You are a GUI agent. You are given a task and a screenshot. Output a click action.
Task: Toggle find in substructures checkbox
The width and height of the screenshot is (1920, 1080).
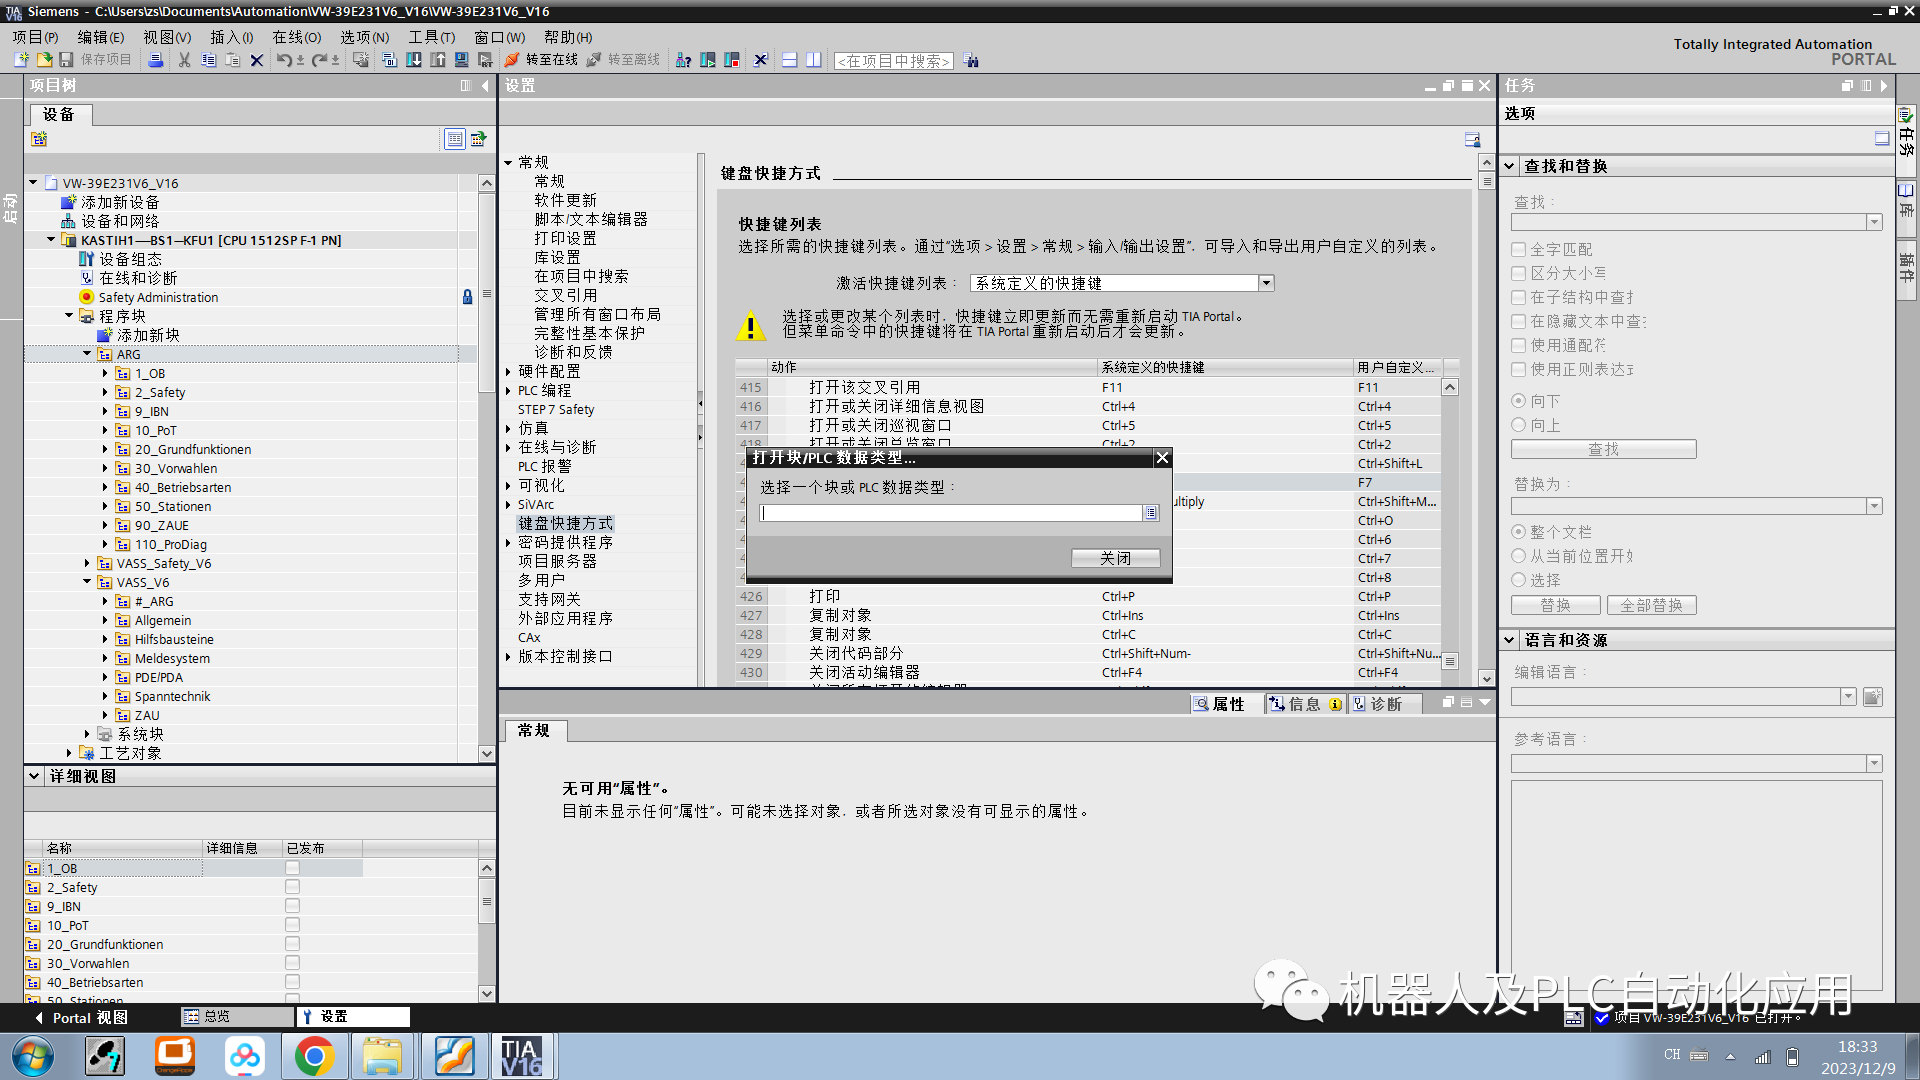[x=1518, y=298]
